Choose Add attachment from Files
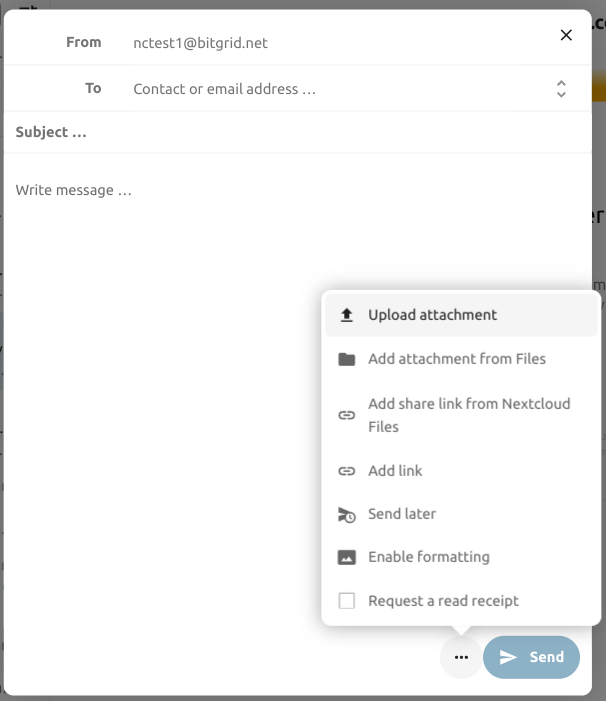 [x=456, y=359]
